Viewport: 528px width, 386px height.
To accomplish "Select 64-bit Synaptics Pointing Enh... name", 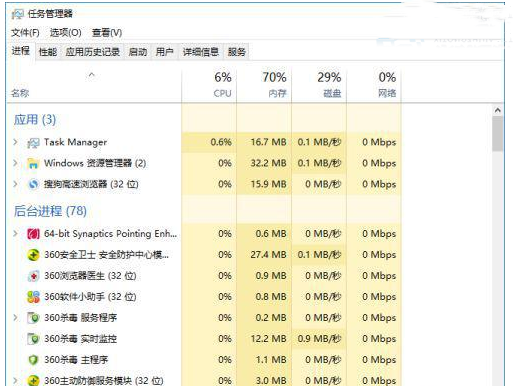I will [x=110, y=234].
